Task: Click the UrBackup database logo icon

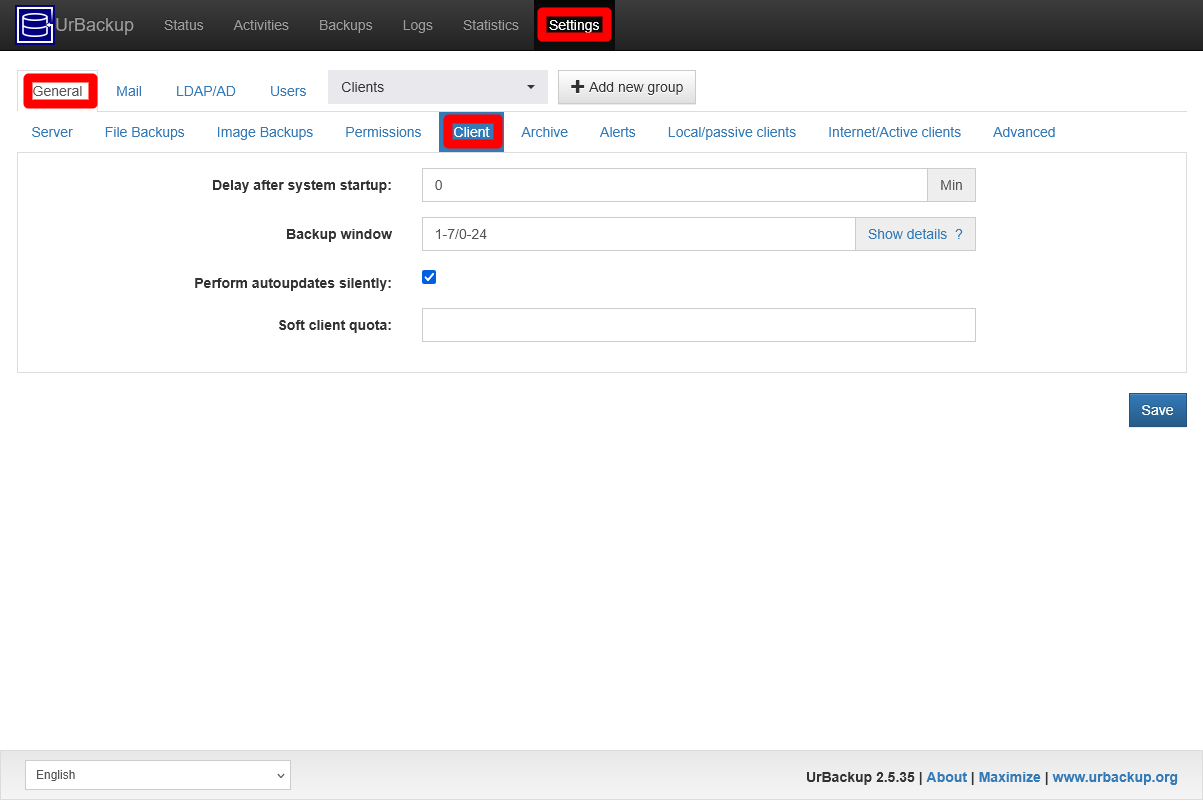Action: click(x=33, y=24)
